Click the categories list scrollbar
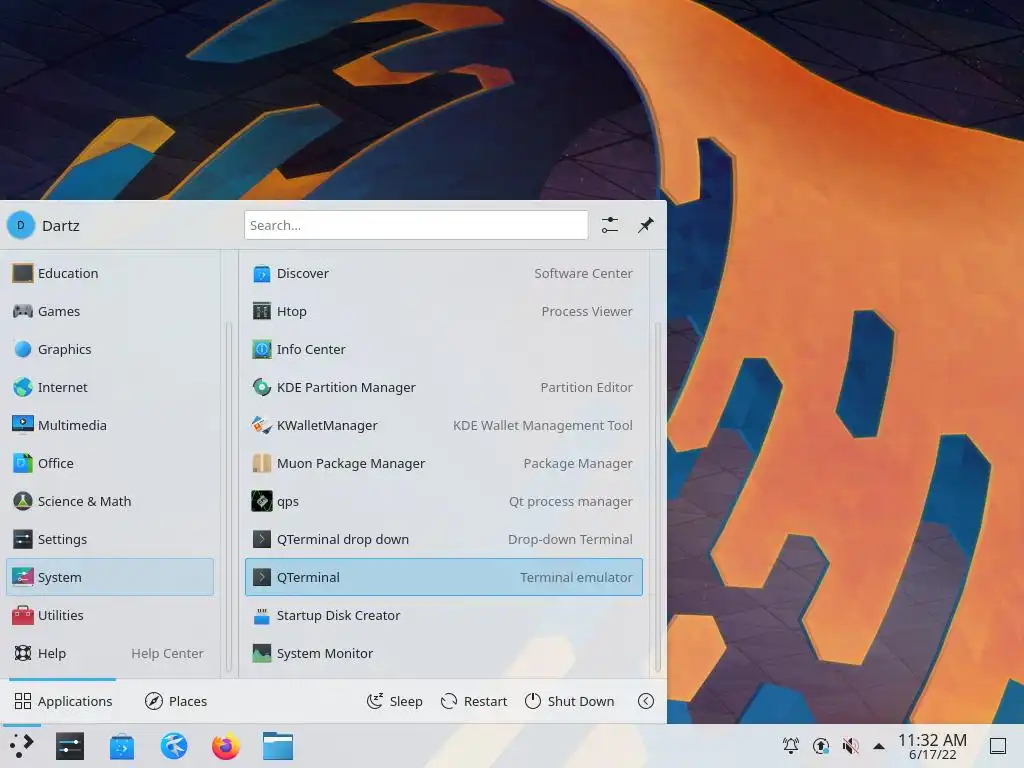The width and height of the screenshot is (1024, 768). pyautogui.click(x=229, y=496)
